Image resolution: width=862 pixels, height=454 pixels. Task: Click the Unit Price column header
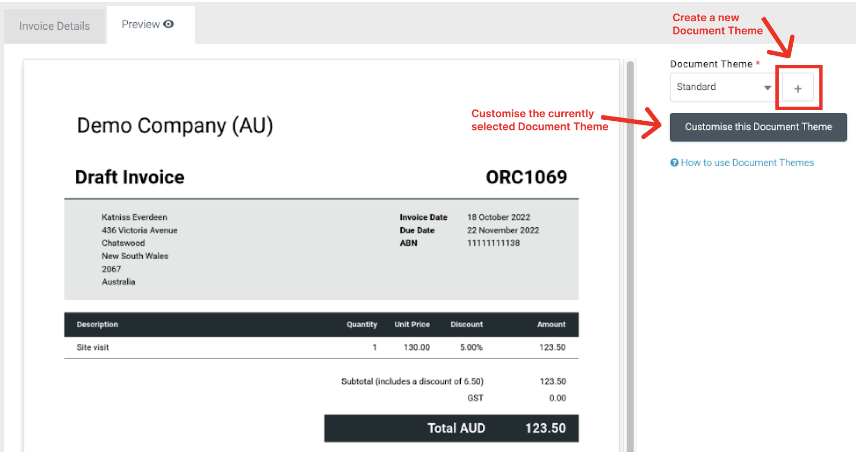coord(412,324)
